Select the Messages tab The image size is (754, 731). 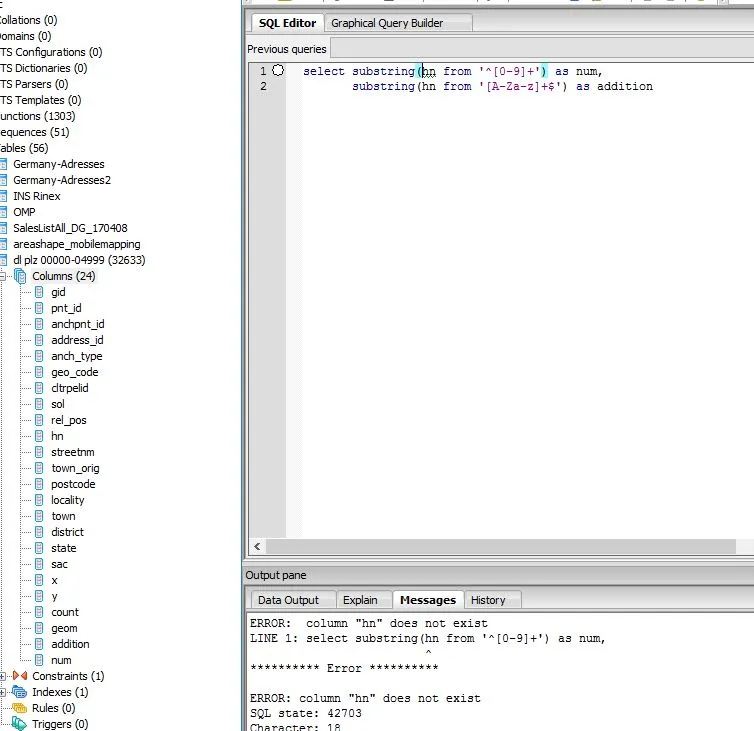click(x=428, y=600)
